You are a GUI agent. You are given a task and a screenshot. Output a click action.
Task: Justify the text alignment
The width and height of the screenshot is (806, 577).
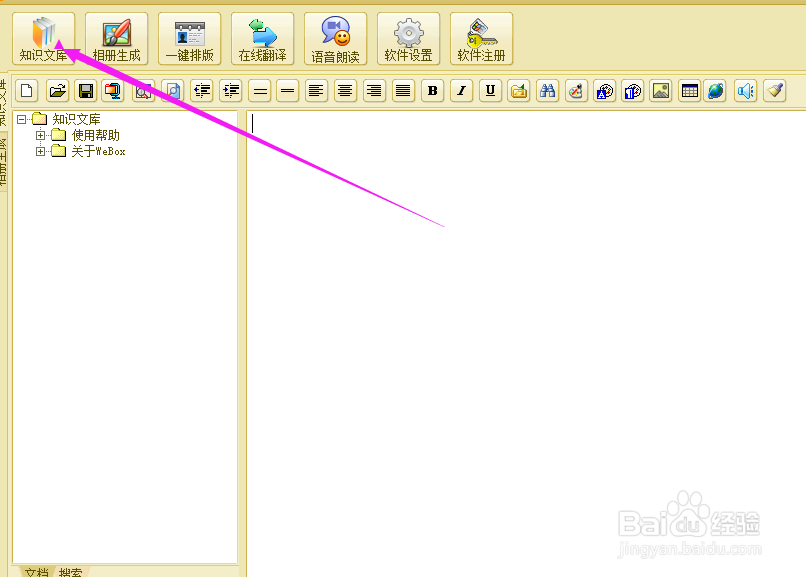(404, 91)
